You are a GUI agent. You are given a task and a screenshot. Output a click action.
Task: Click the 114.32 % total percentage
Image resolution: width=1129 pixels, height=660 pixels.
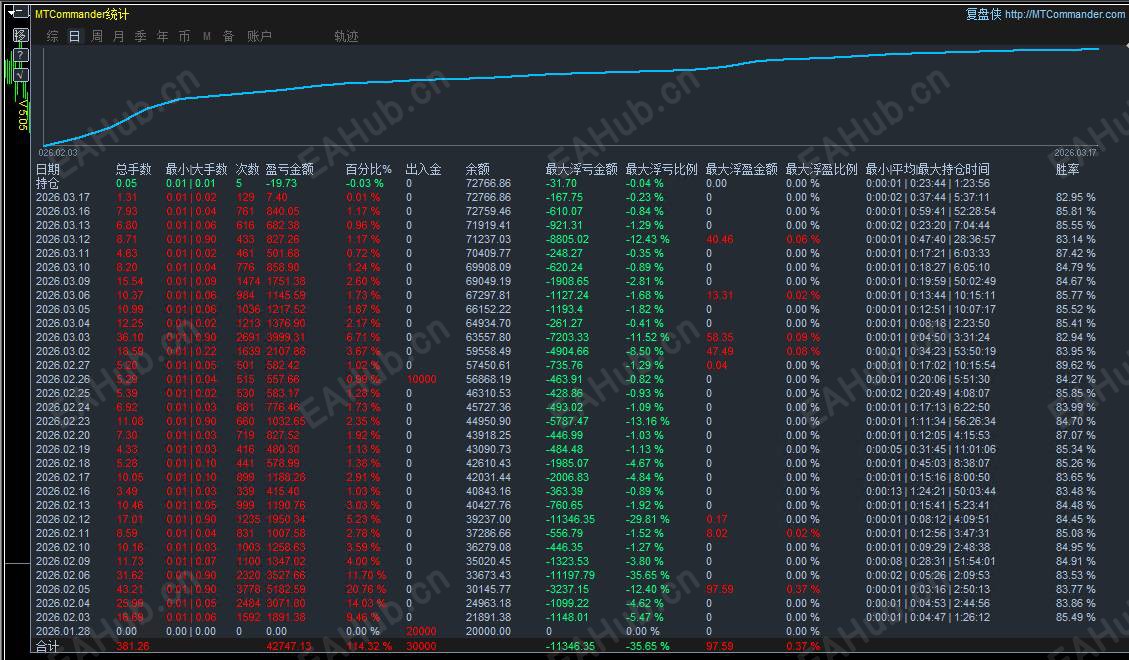(369, 646)
